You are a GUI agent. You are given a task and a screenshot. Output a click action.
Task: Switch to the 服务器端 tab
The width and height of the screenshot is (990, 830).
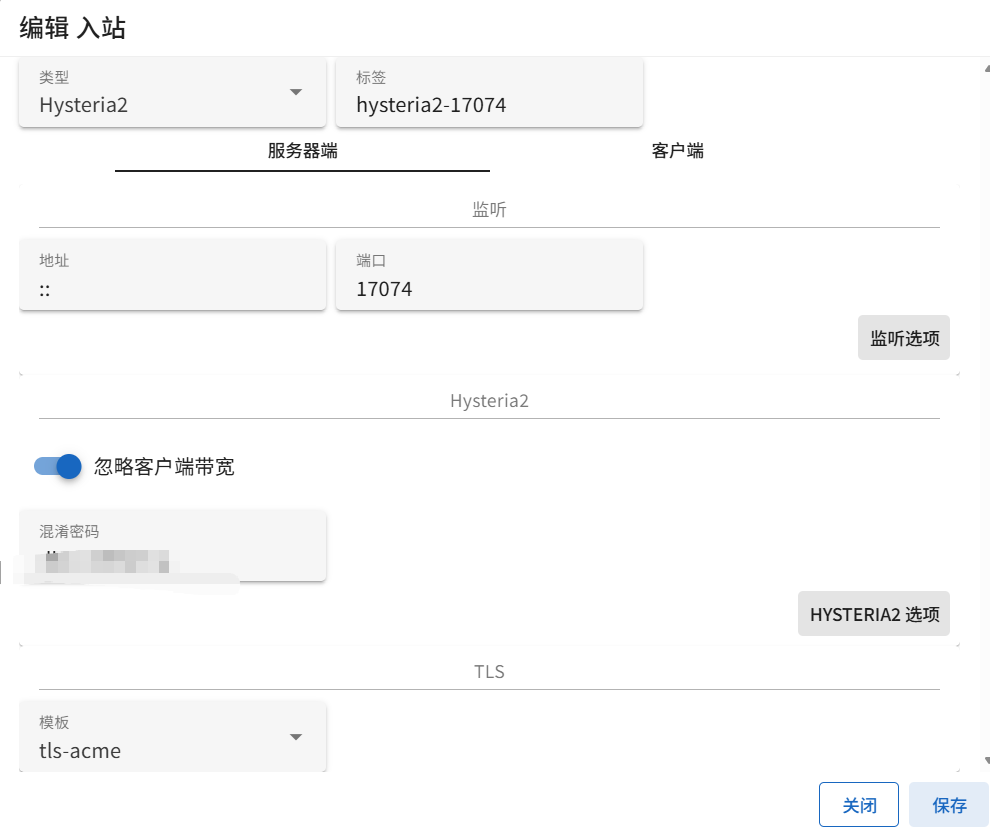pos(302,152)
